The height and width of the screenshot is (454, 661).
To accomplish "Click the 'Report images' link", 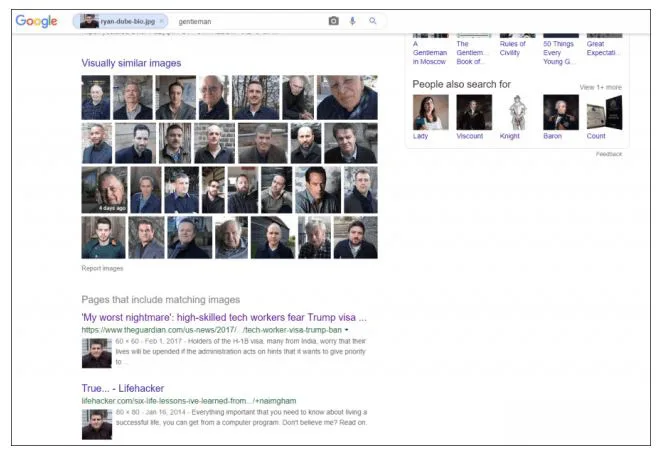I will coord(102,268).
